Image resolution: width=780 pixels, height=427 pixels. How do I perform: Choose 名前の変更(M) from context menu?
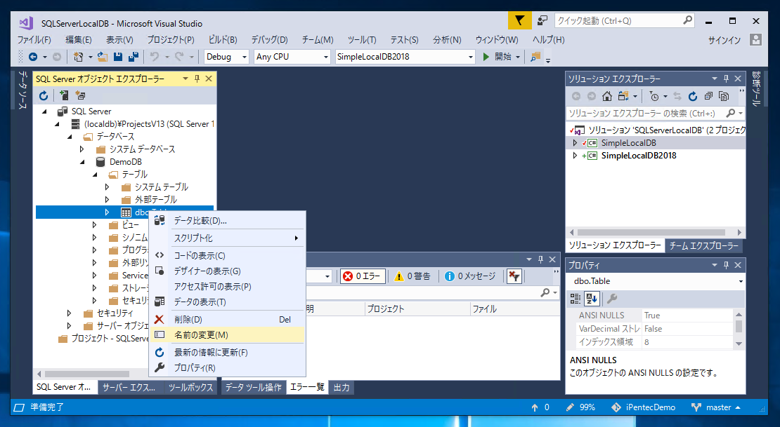point(228,335)
